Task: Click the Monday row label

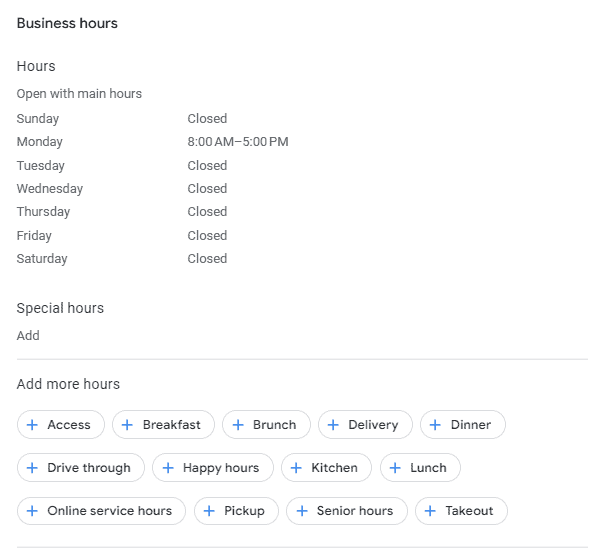Action: coord(39,142)
